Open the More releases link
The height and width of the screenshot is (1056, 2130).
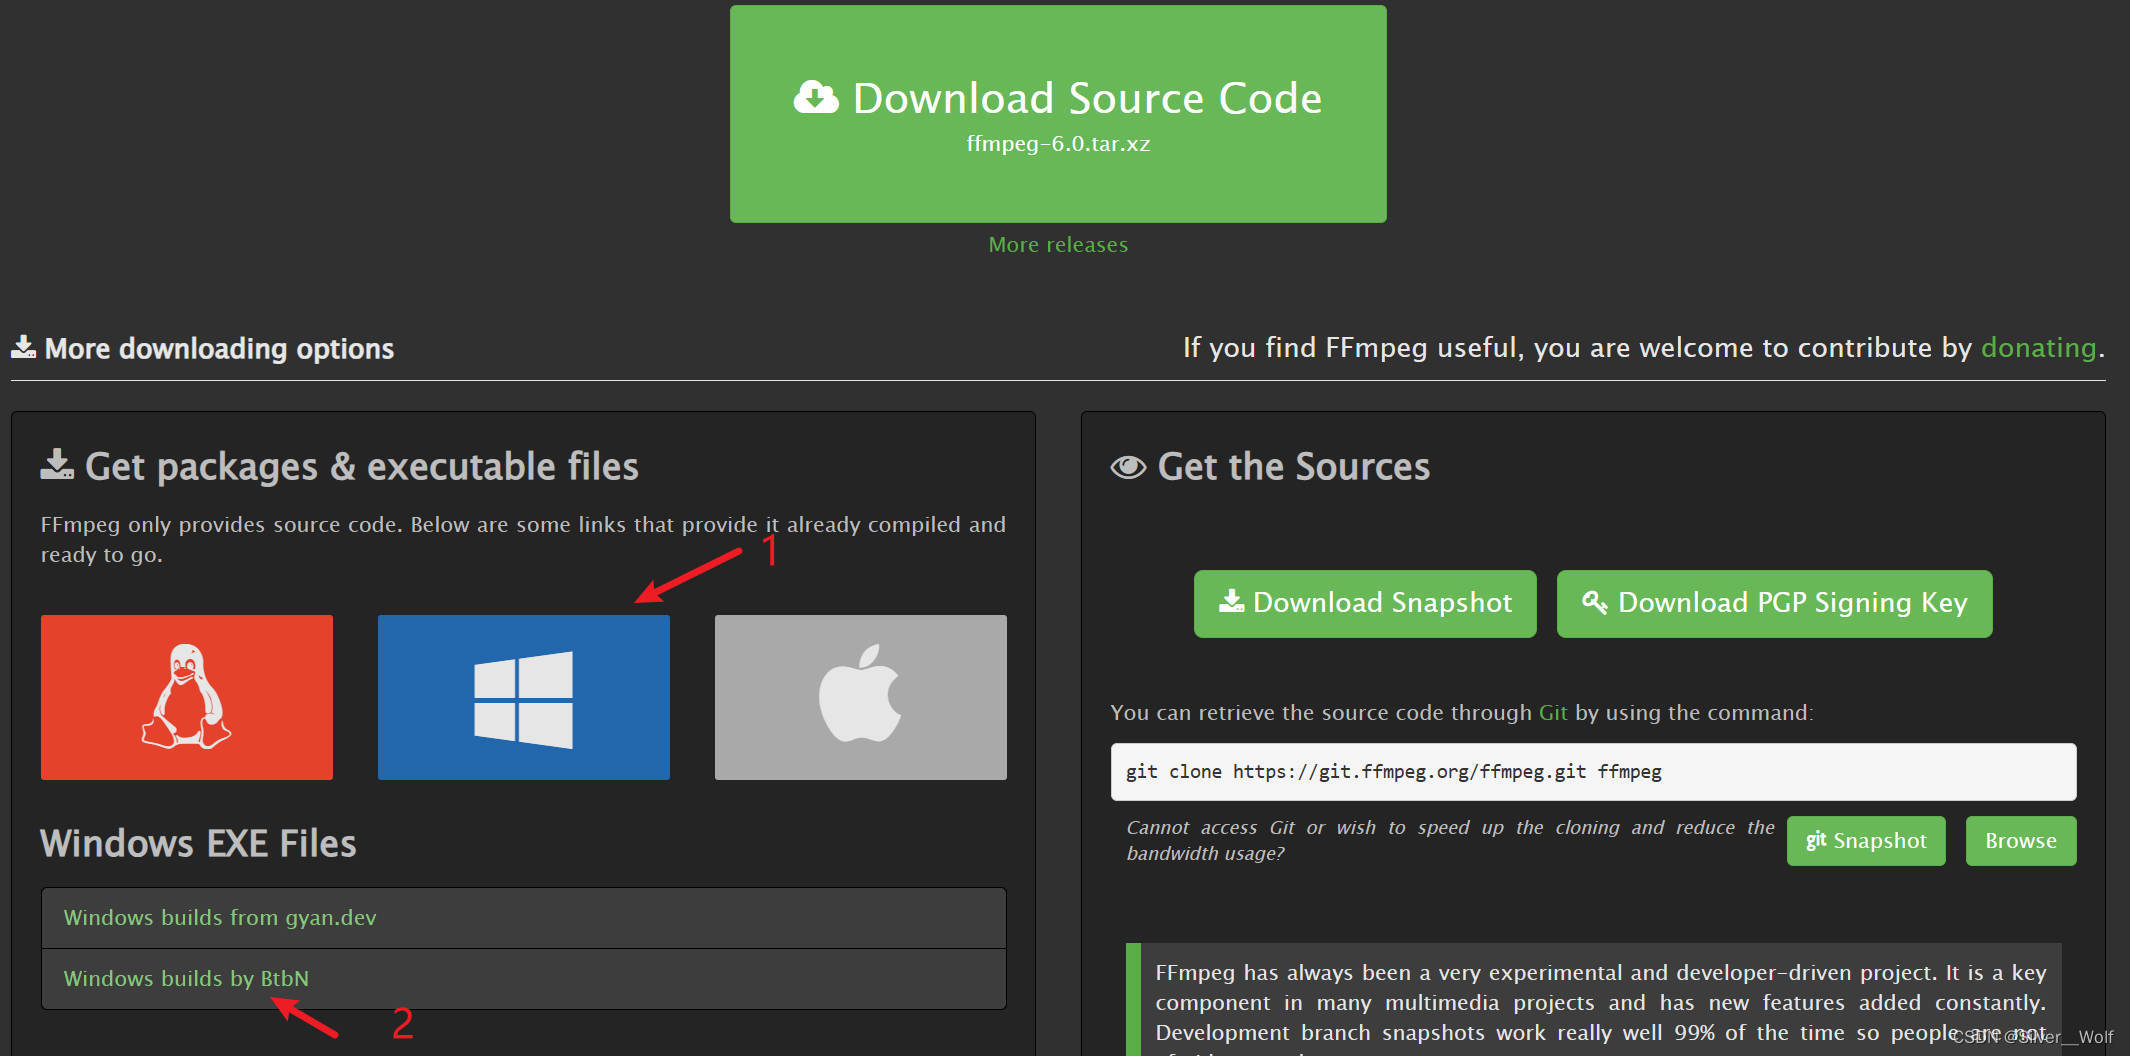1058,245
